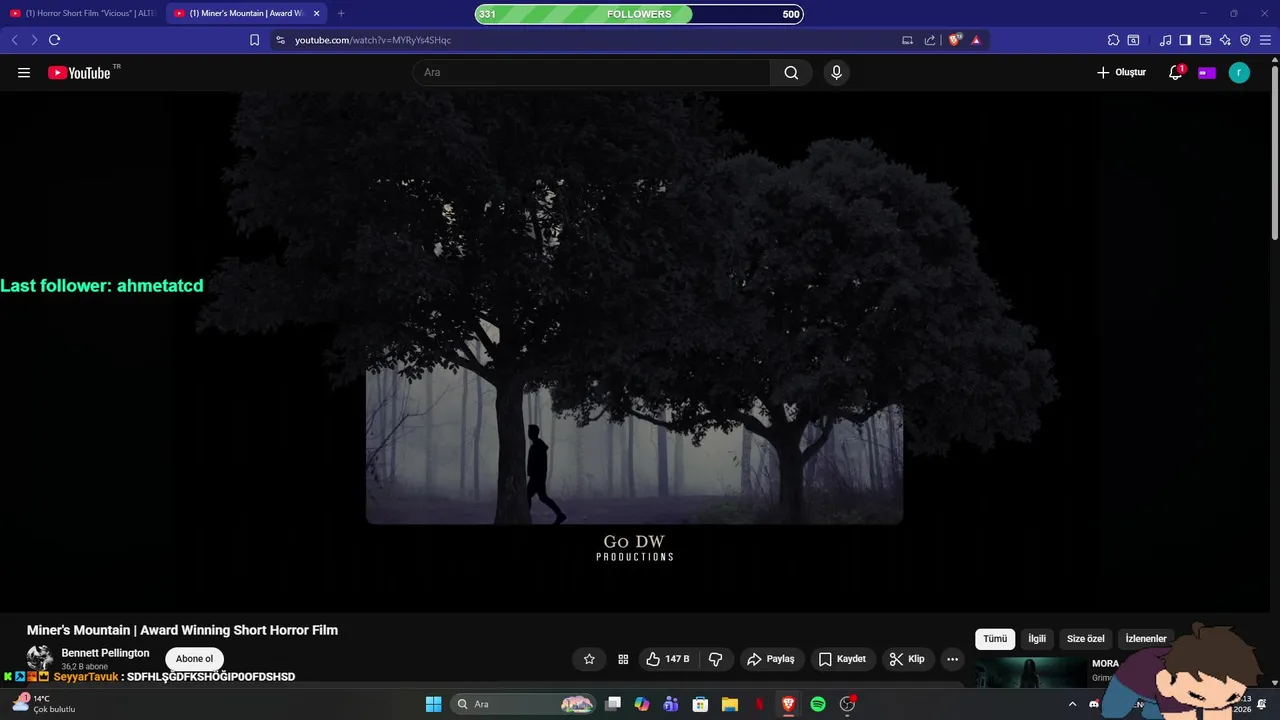The height and width of the screenshot is (720, 1280).
Task: Open Spotify from the taskbar
Action: [x=818, y=704]
